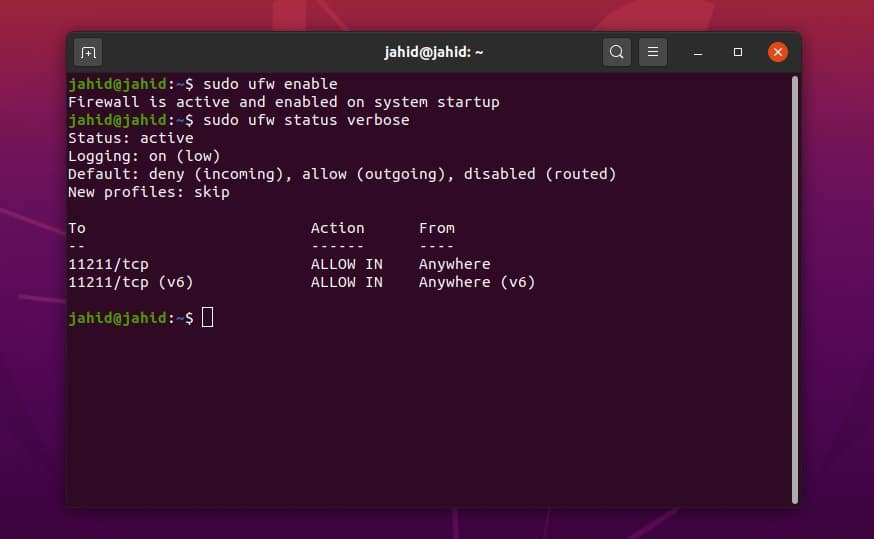The width and height of the screenshot is (874, 539).
Task: Click 'Anywhere' in the first rule row
Action: (x=454, y=264)
